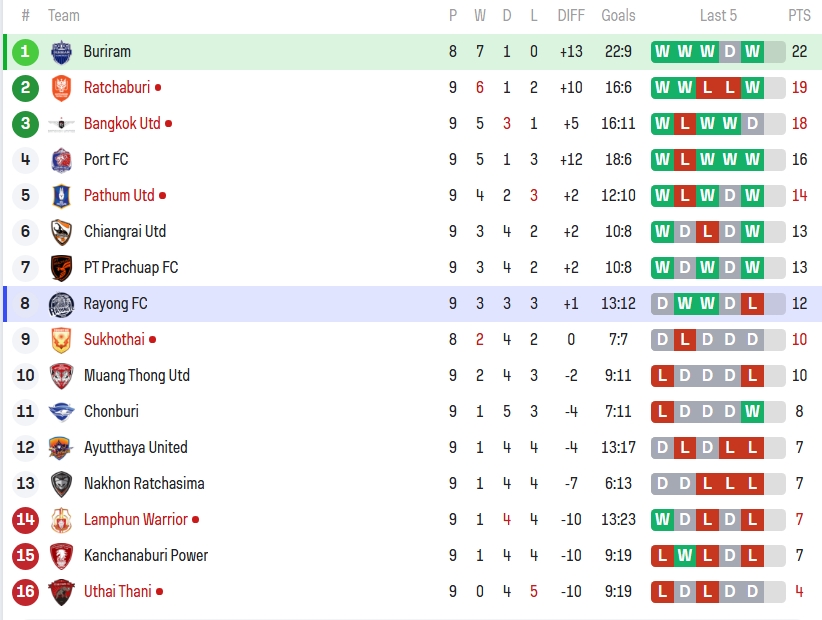Click the Rayong FC team logo
This screenshot has height=620, width=822.
tap(61, 304)
